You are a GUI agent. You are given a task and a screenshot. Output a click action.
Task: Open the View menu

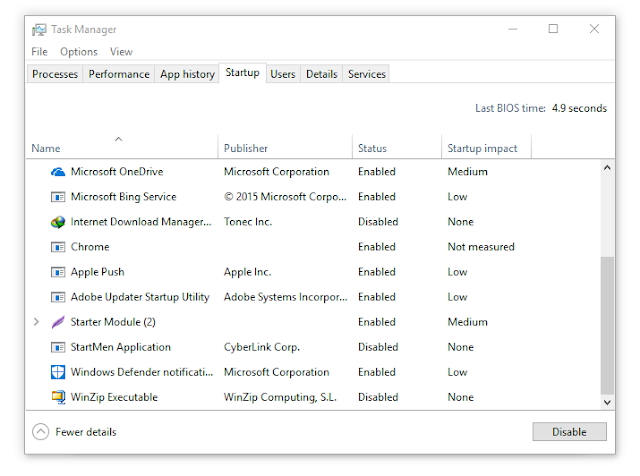tap(121, 52)
